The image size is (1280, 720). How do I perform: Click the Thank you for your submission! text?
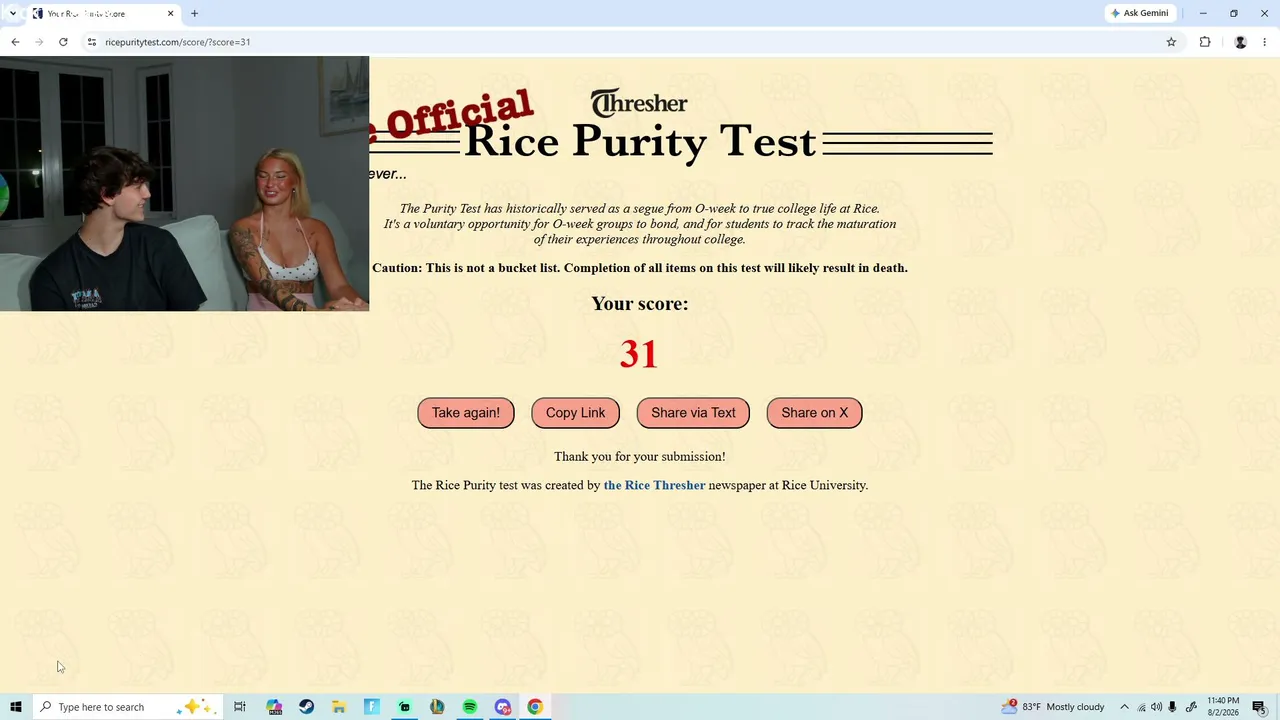tap(640, 457)
